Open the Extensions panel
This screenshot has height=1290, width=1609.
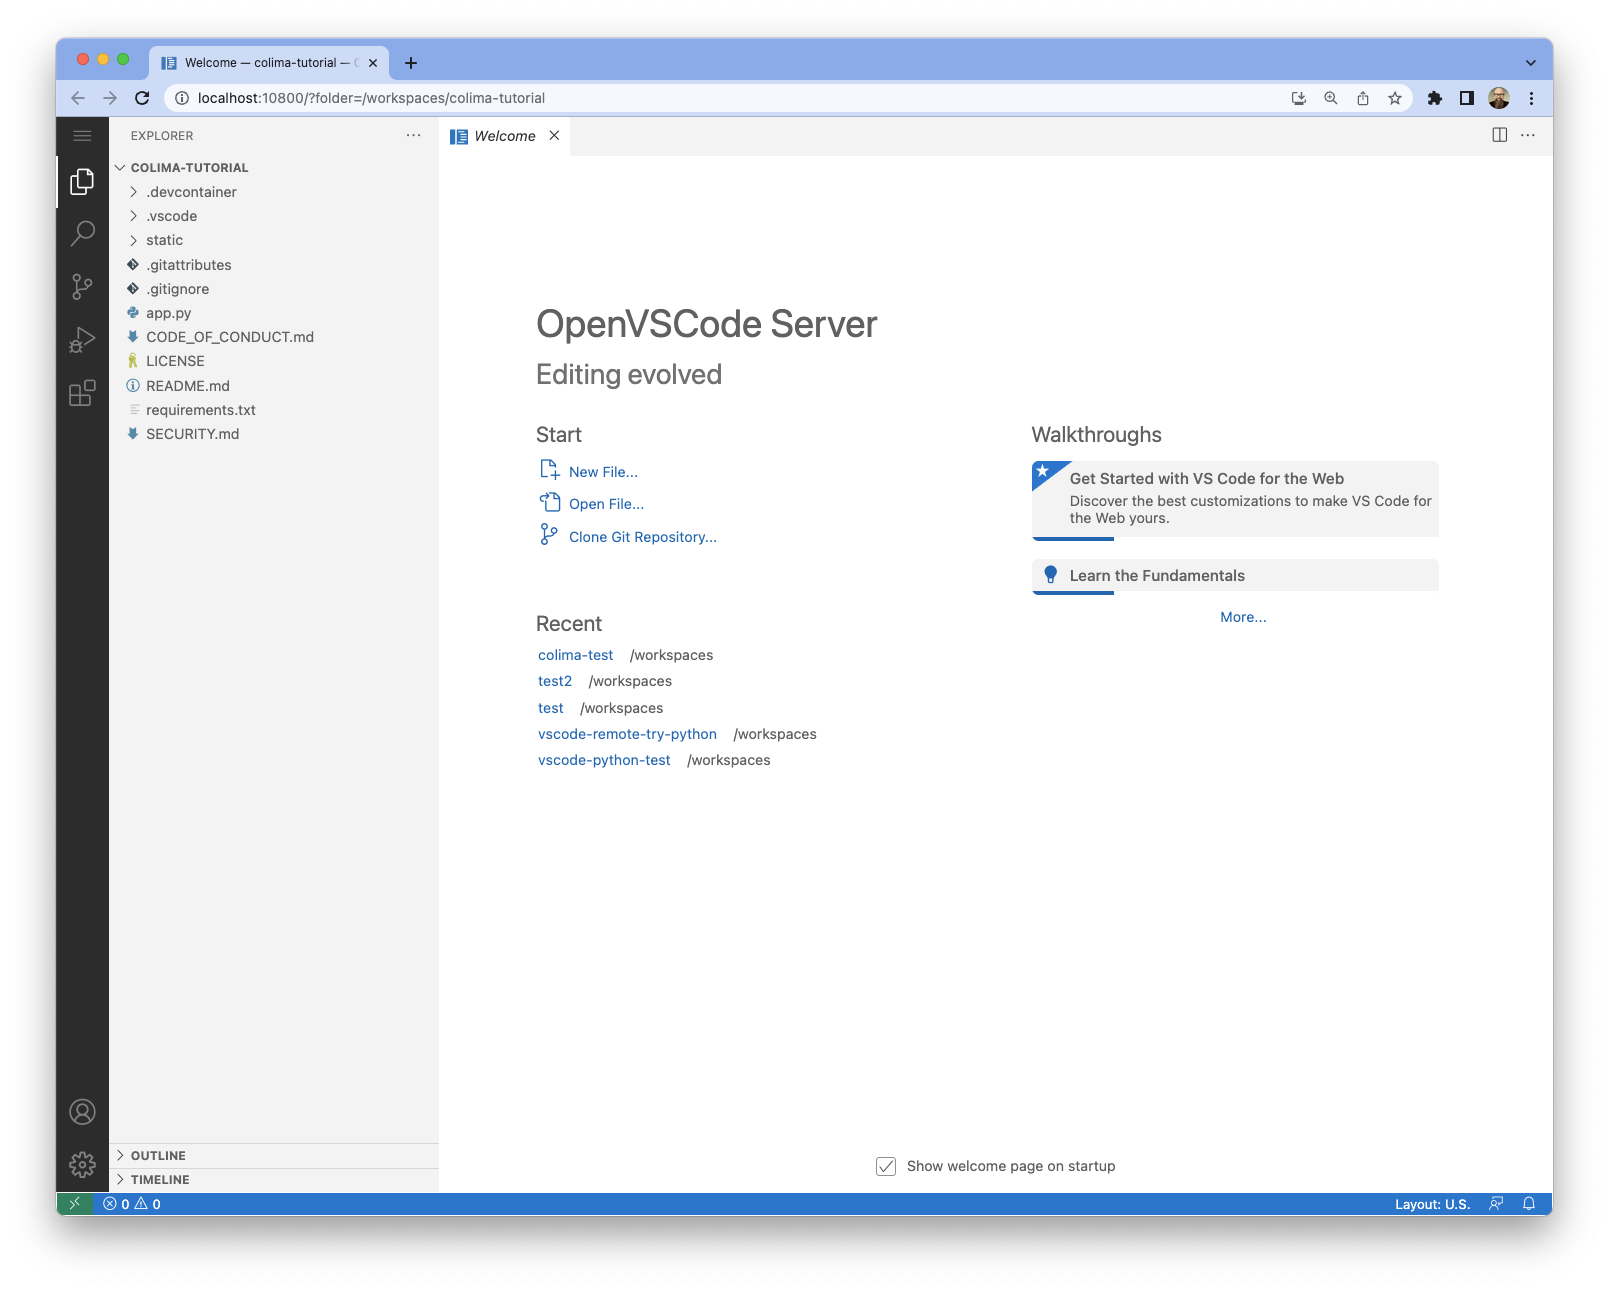(82, 395)
